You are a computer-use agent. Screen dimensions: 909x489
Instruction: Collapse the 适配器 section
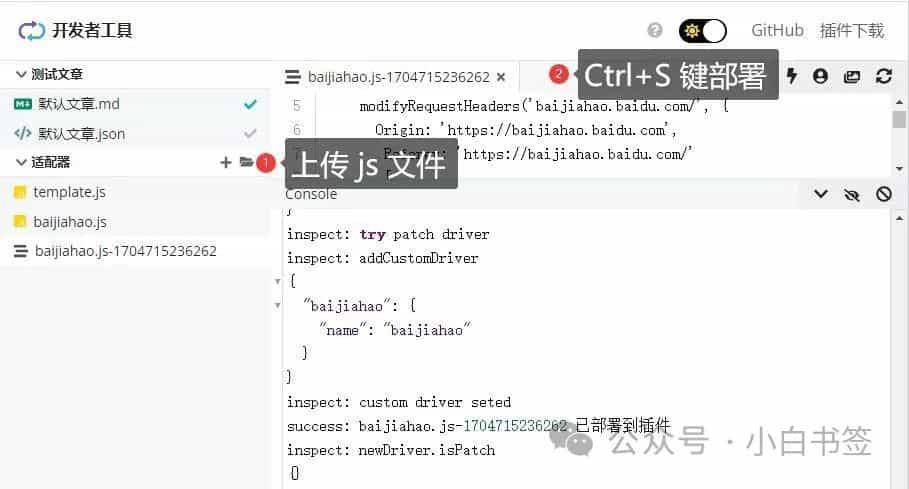click(21, 162)
